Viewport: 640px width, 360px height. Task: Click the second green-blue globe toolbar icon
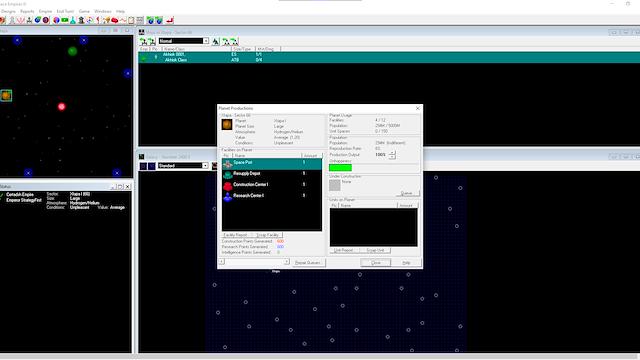click(159, 20)
